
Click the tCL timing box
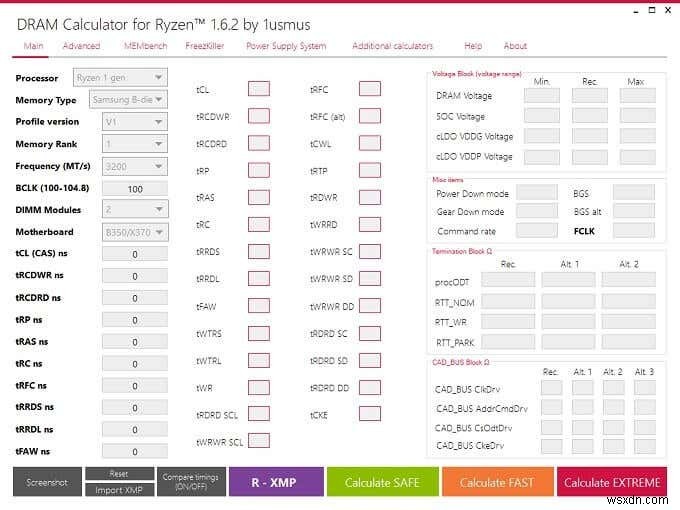coord(259,89)
